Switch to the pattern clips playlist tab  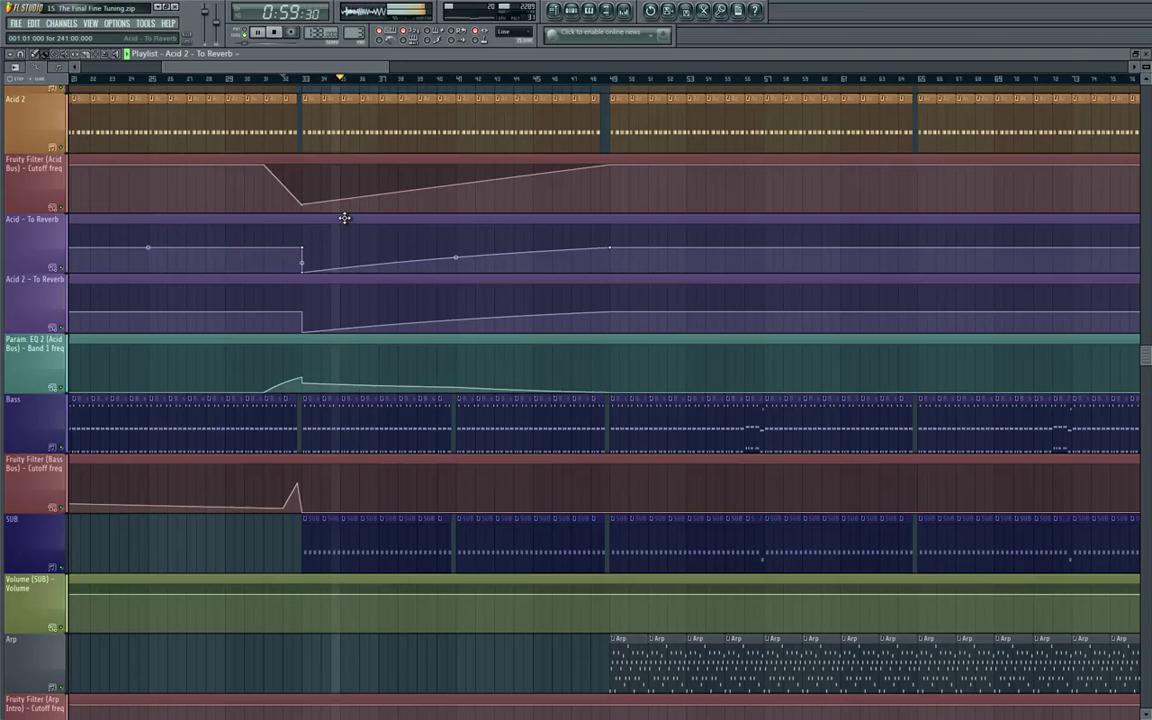(x=15, y=67)
